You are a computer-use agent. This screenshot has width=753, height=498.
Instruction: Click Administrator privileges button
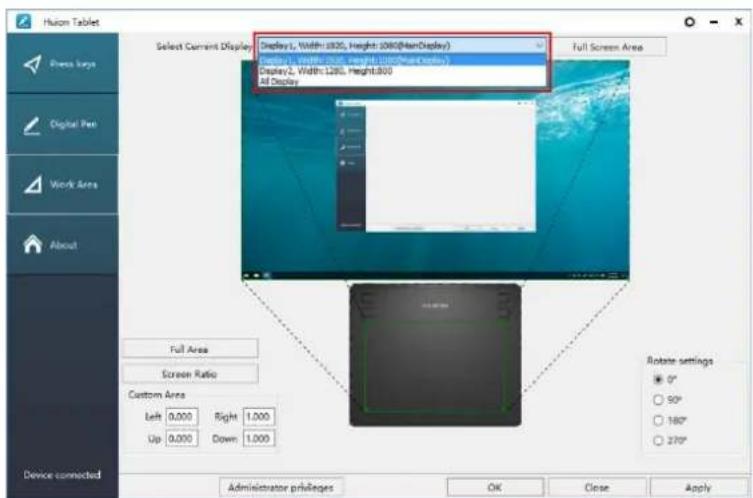coord(281,487)
